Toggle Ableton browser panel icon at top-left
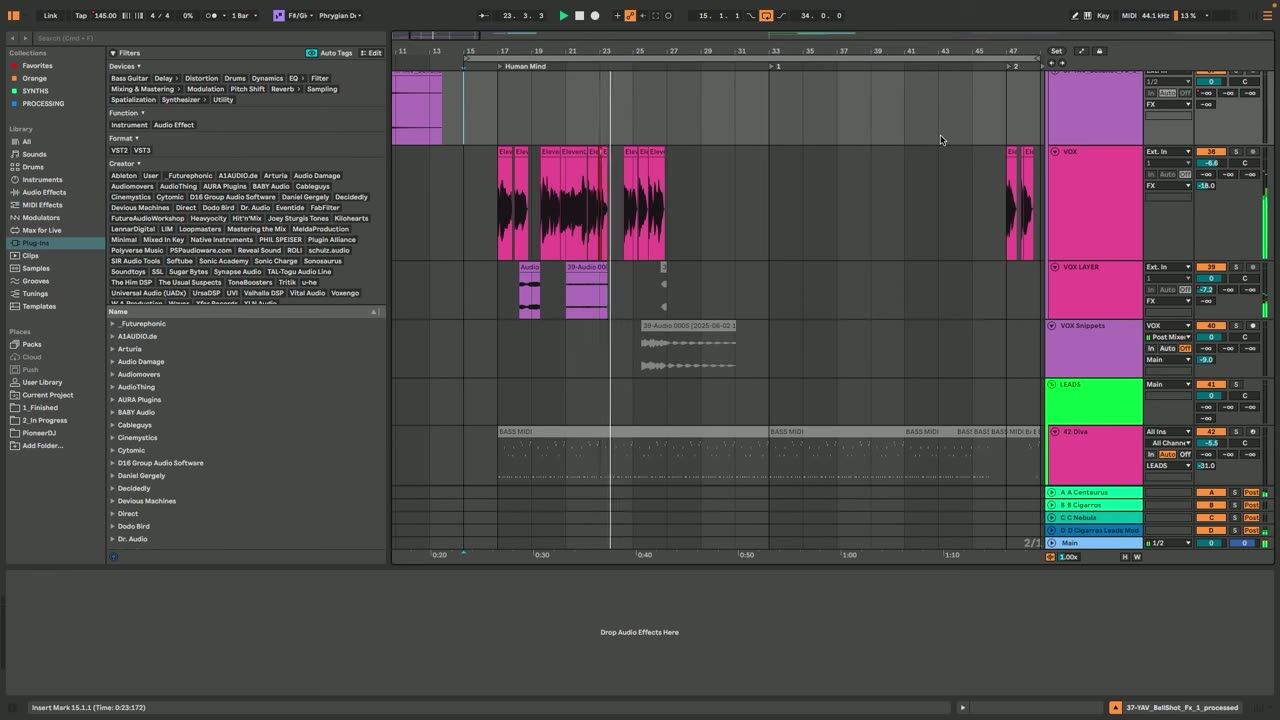 click(x=14, y=15)
